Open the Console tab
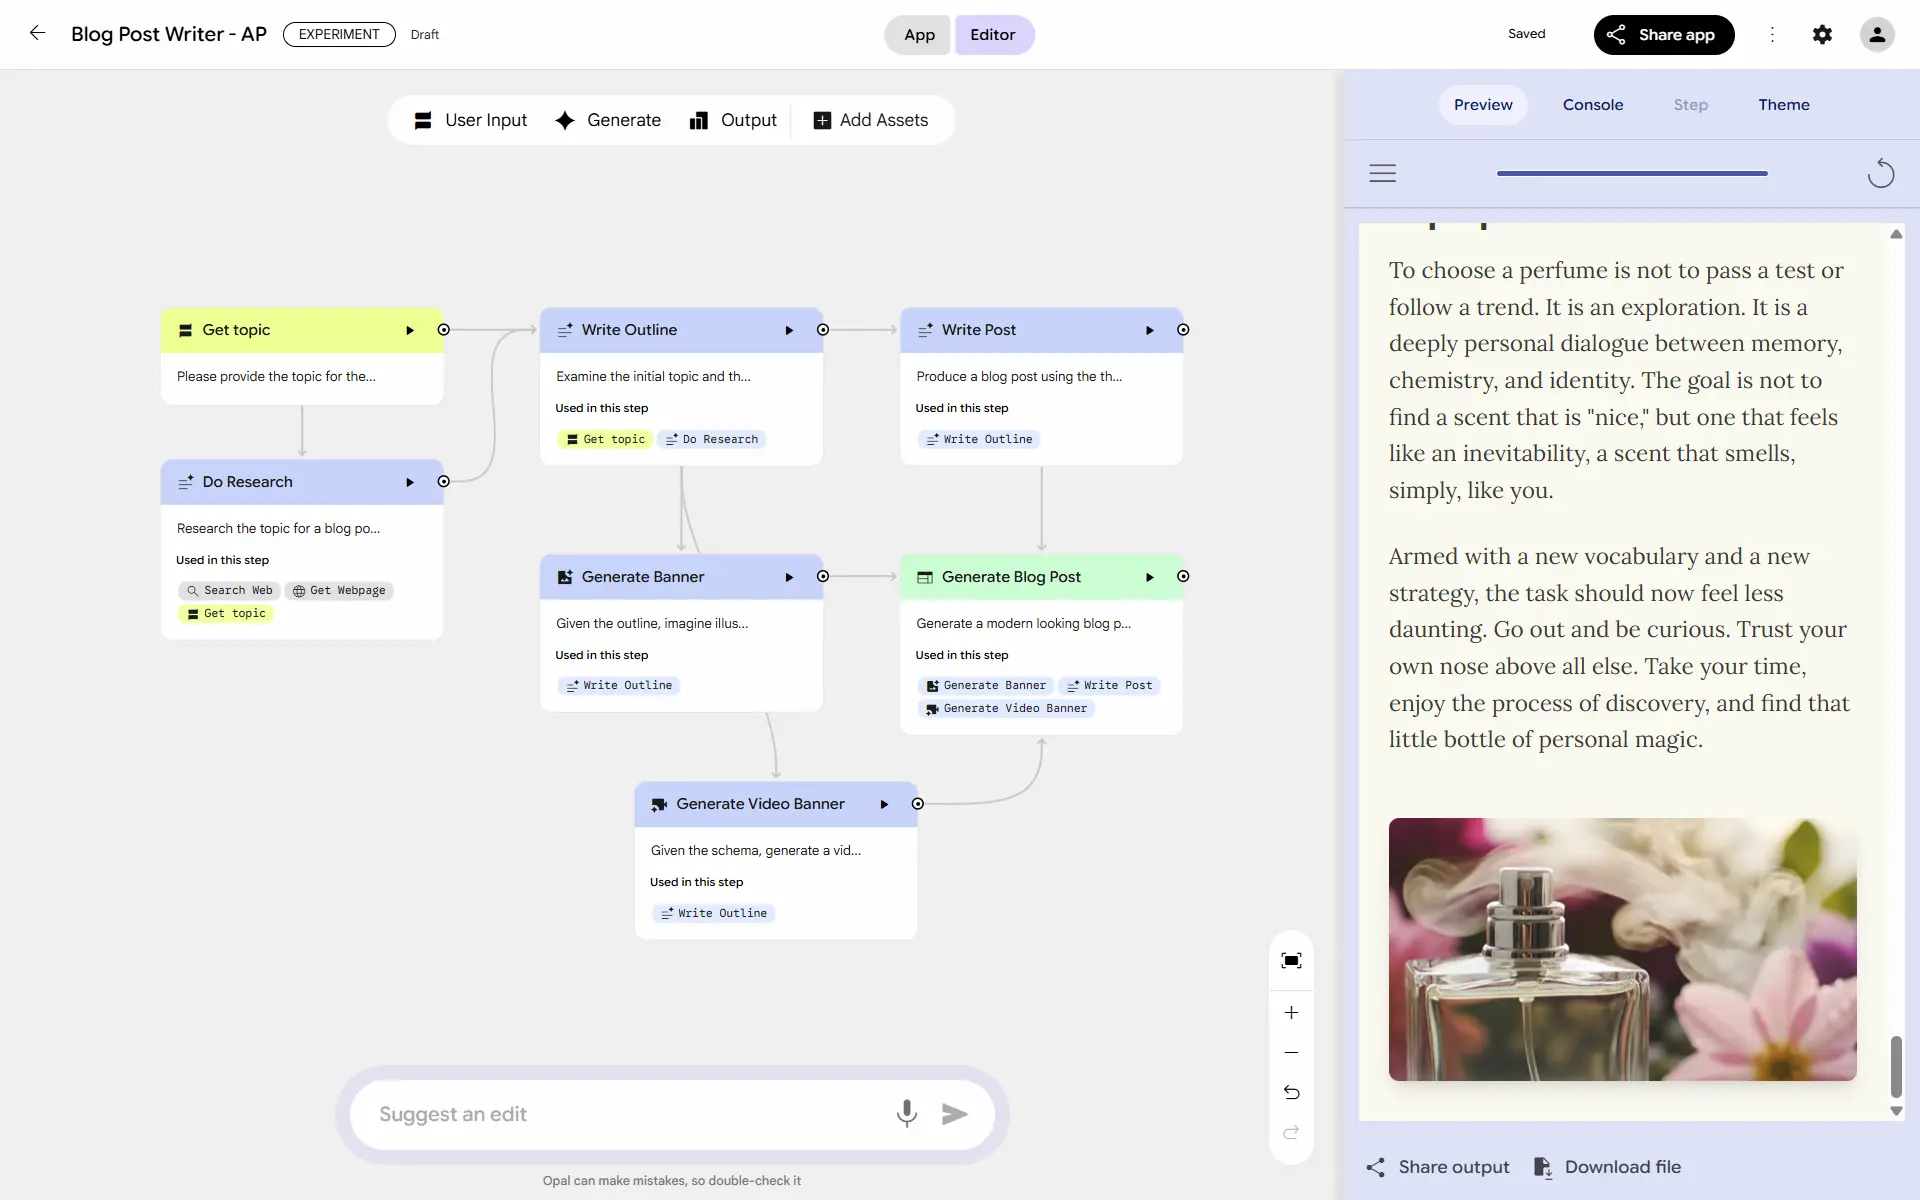 1592,105
